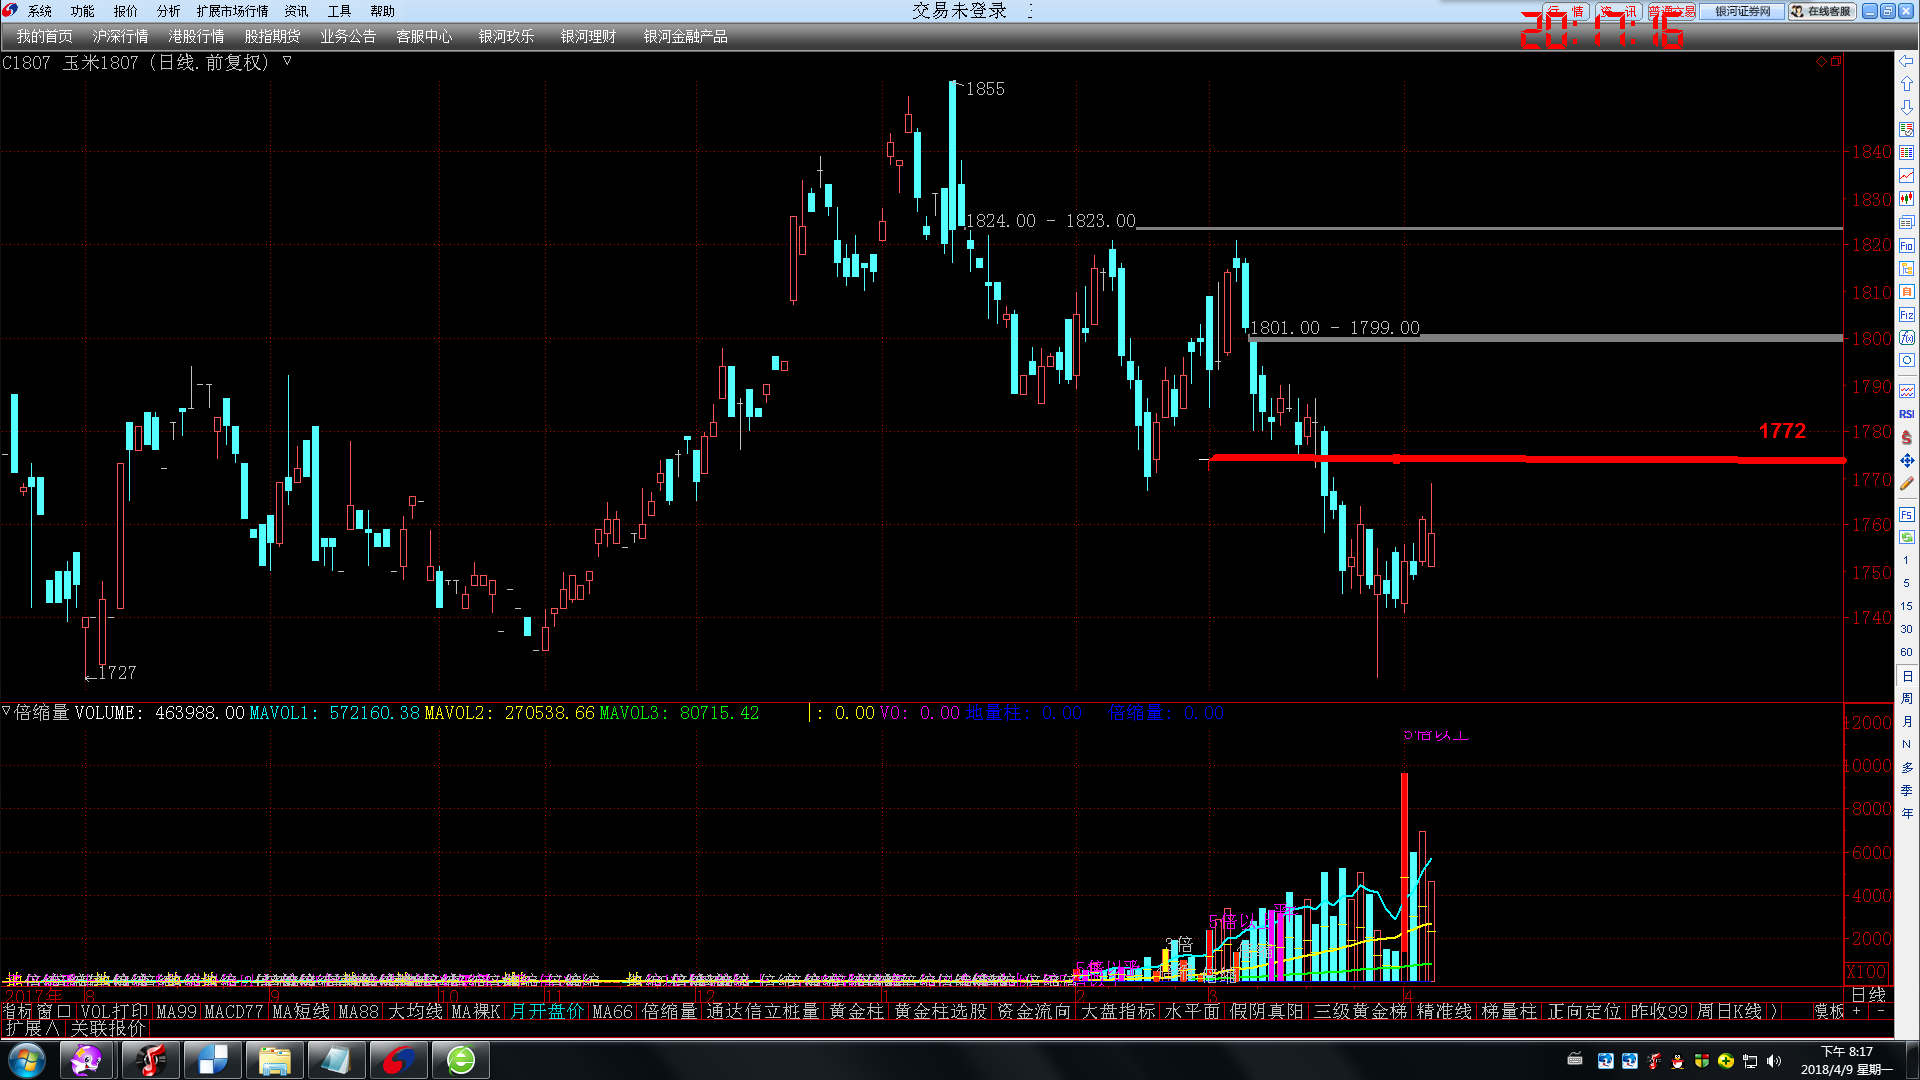This screenshot has height=1080, width=1920.
Task: Select the 黄金柱 indicator tab
Action: 856,1012
